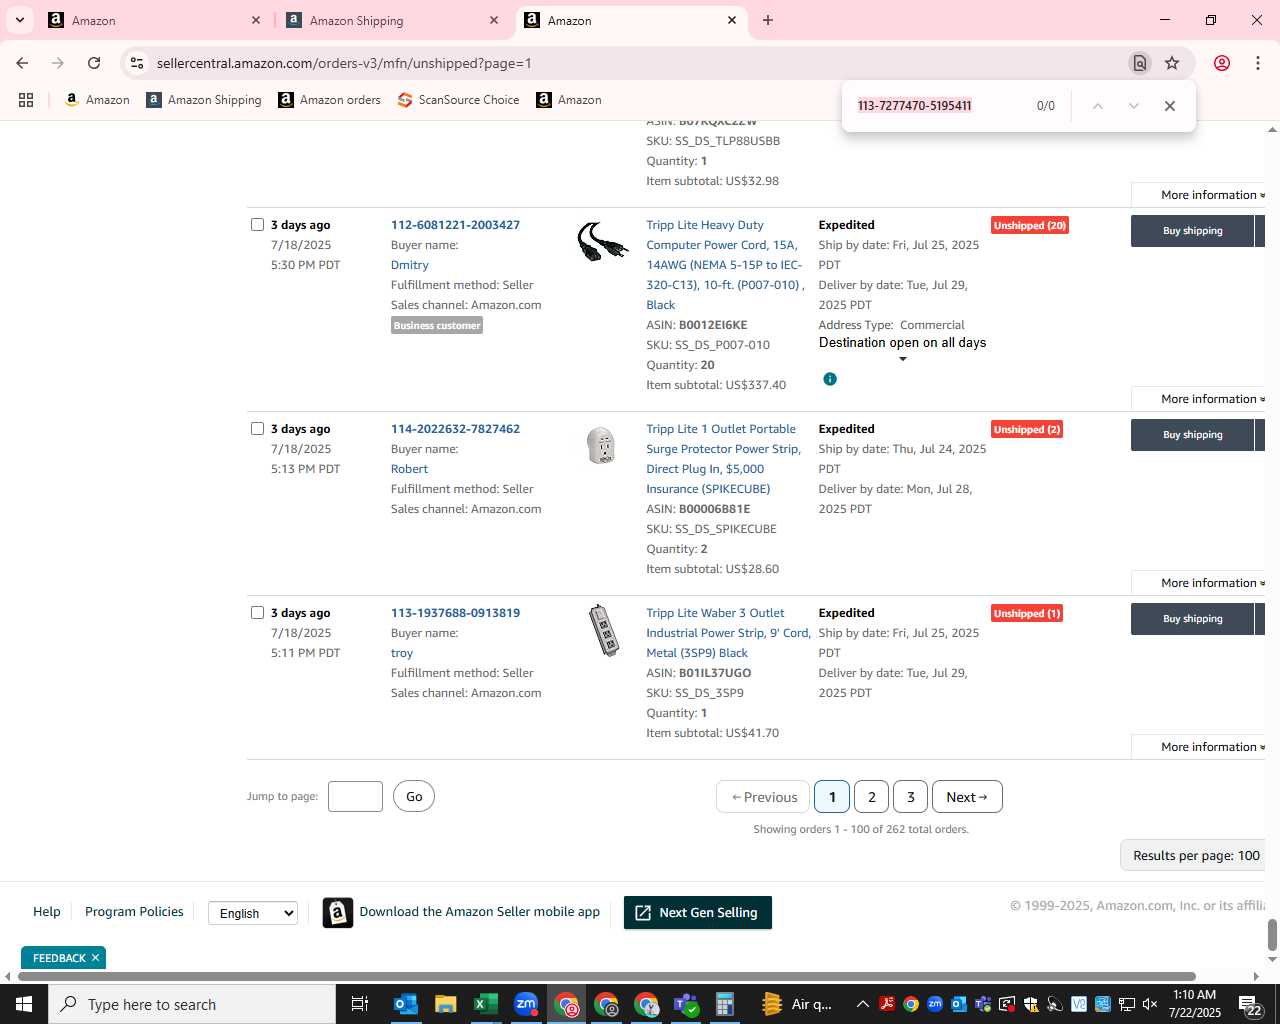Click the browser back arrow
The height and width of the screenshot is (1024, 1280).
(x=22, y=63)
